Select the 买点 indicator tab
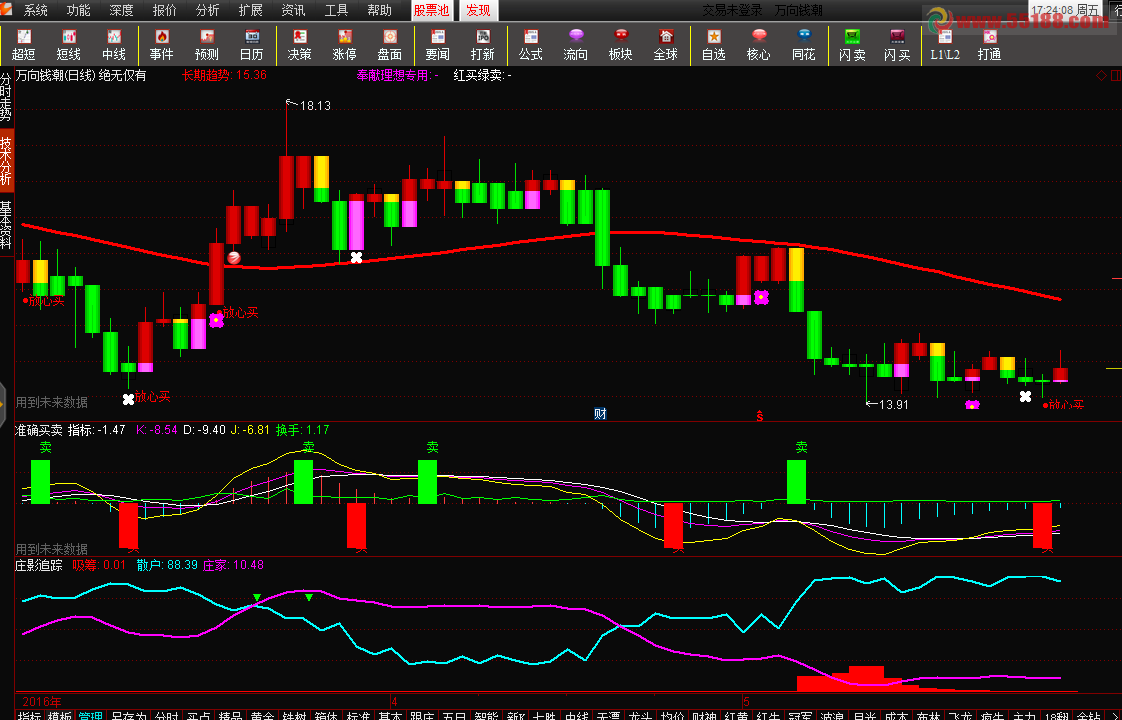The image size is (1122, 720). (198, 714)
